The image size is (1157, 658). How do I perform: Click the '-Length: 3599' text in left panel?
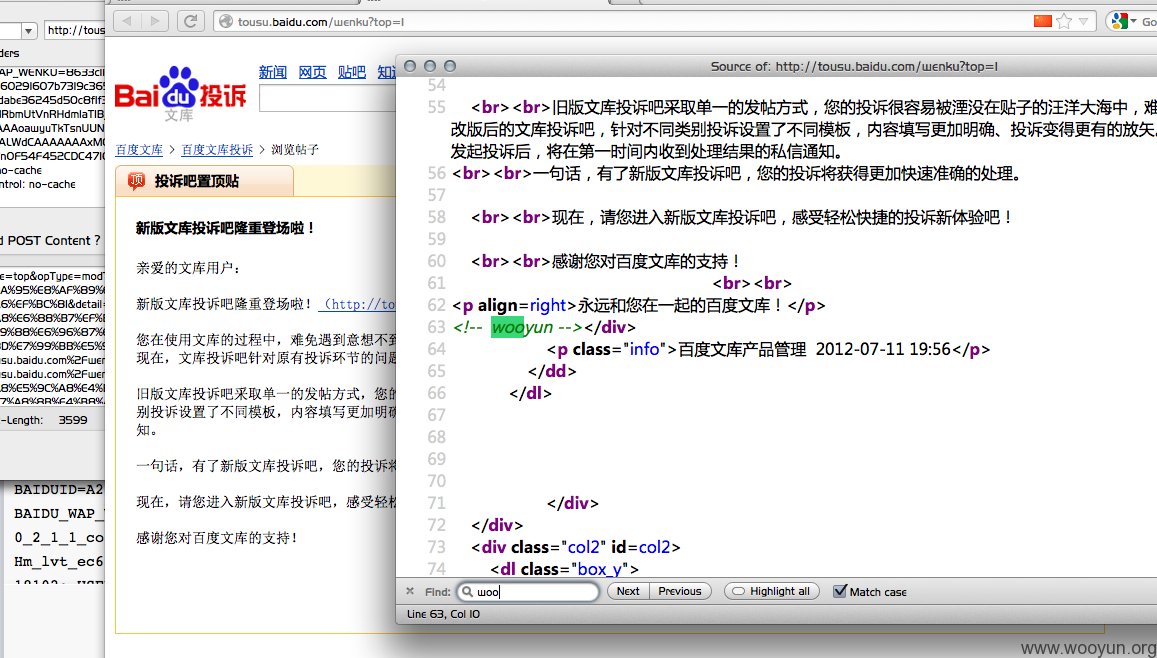(x=44, y=420)
